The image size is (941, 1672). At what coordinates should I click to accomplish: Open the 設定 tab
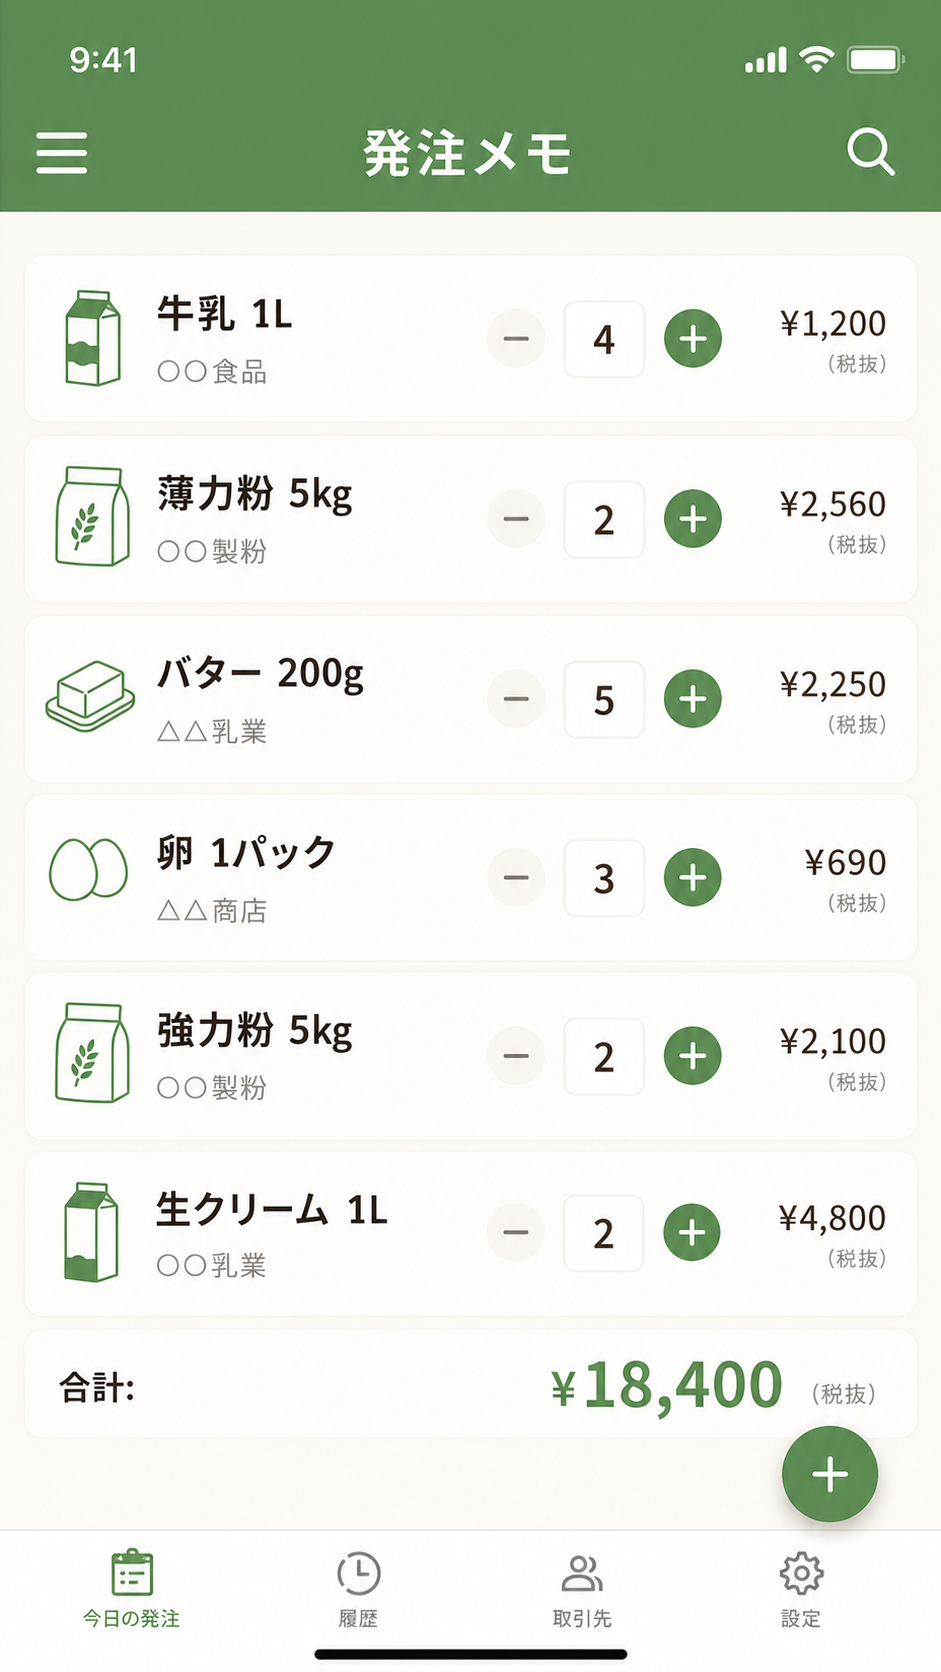(801, 1591)
